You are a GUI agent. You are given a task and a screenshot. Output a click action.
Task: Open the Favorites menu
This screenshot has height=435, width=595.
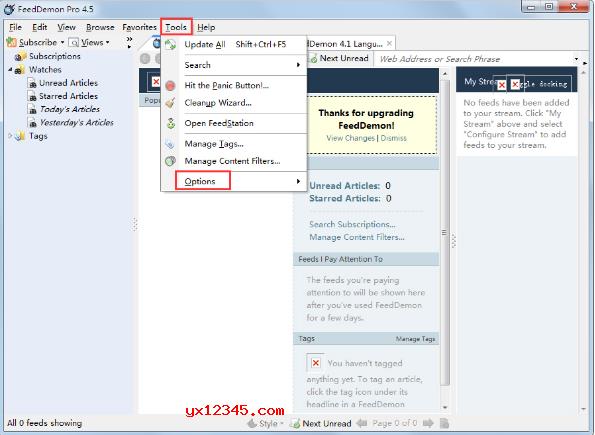click(139, 27)
